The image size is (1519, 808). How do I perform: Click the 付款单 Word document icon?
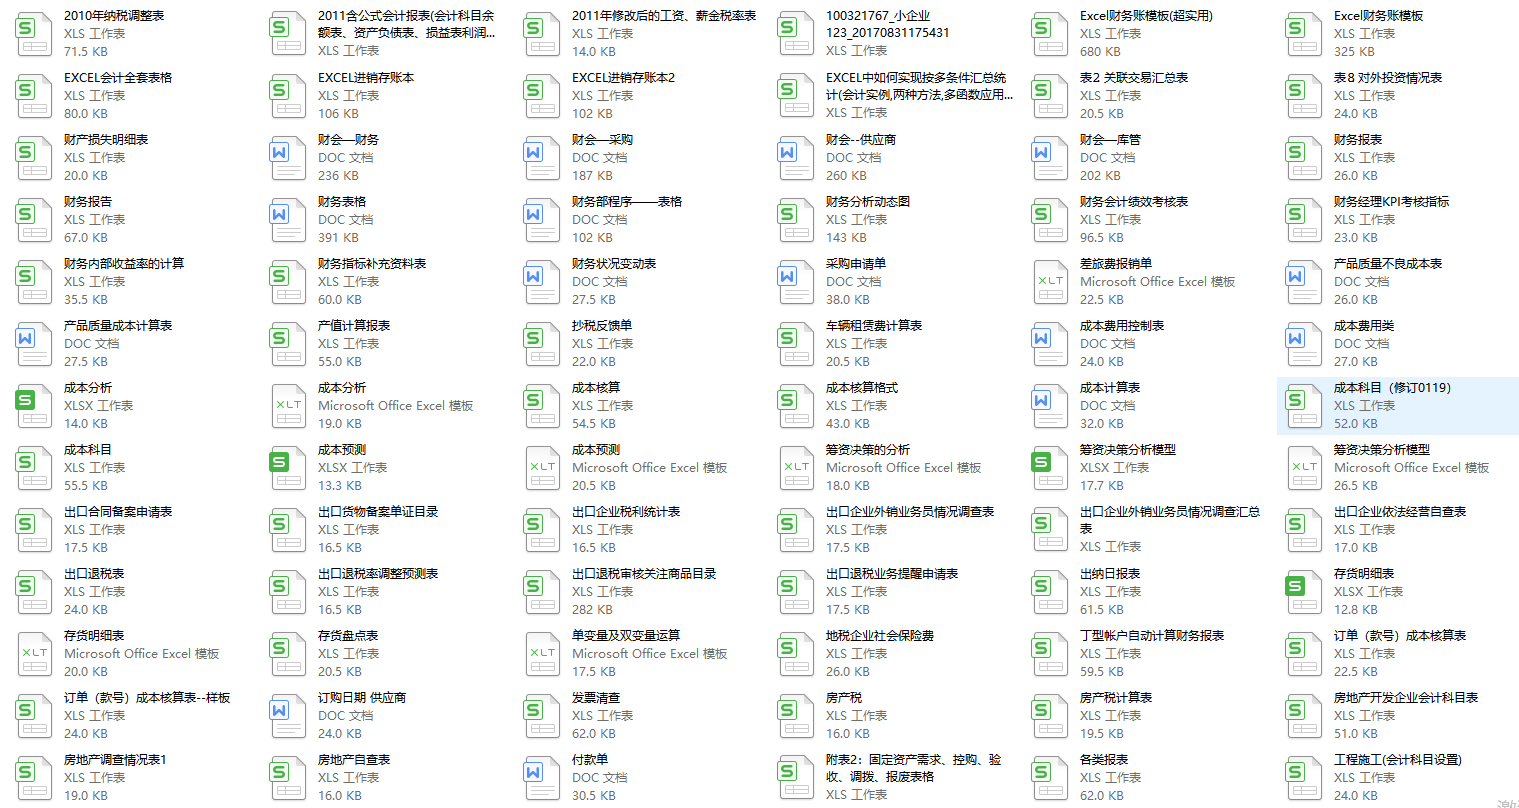pyautogui.click(x=542, y=778)
